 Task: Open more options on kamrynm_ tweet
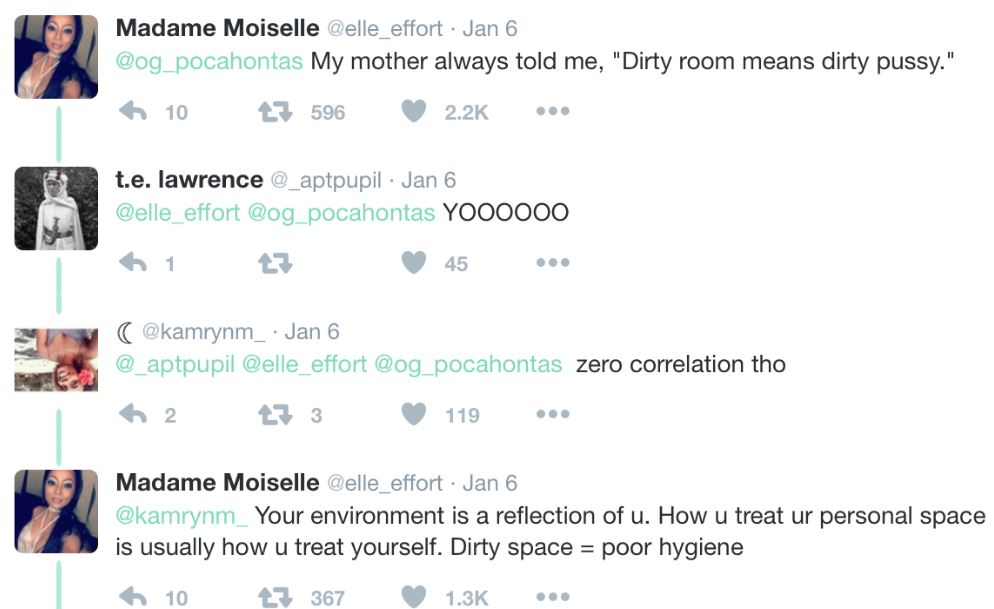[552, 414]
